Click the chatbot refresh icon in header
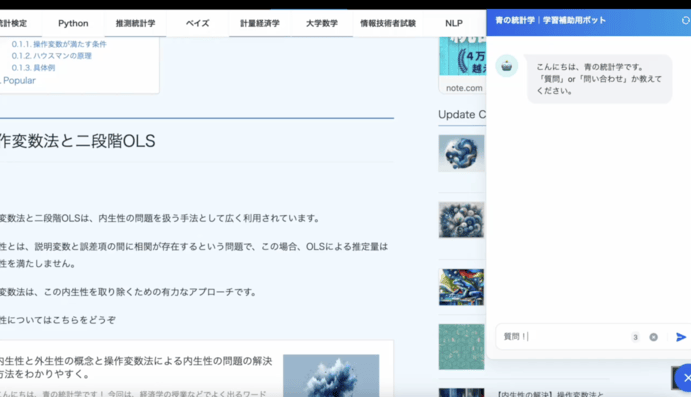This screenshot has width=691, height=397. click(686, 20)
